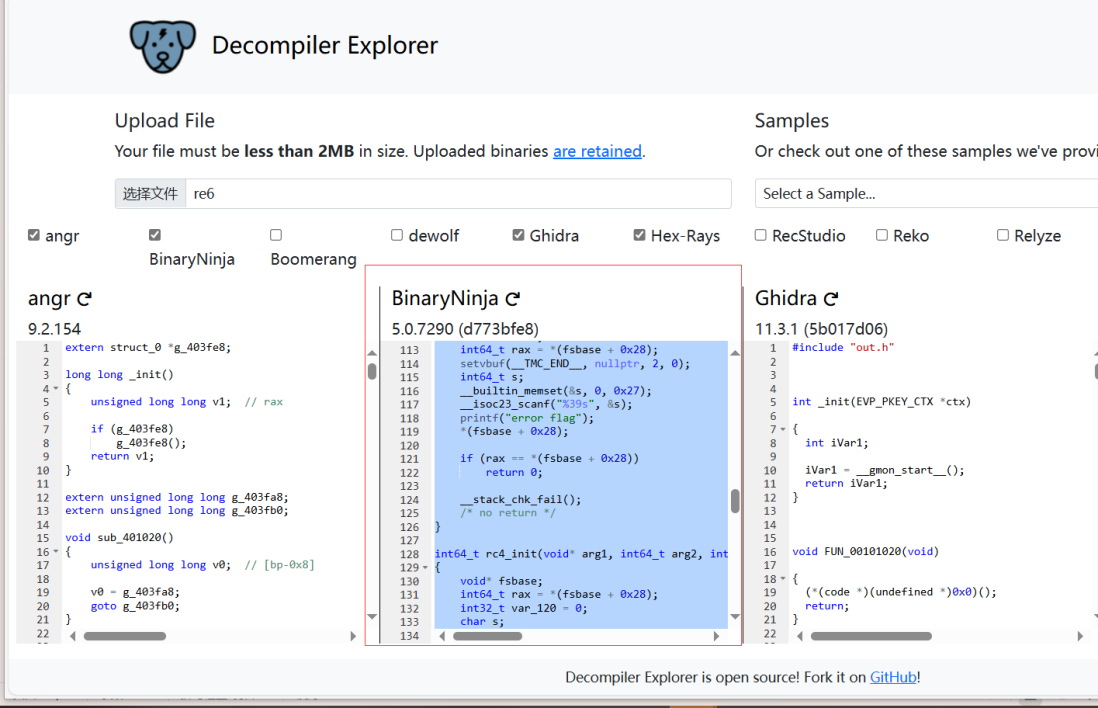The height and width of the screenshot is (708, 1098).
Task: Click the Decompiler Explorer title text
Action: pos(325,46)
